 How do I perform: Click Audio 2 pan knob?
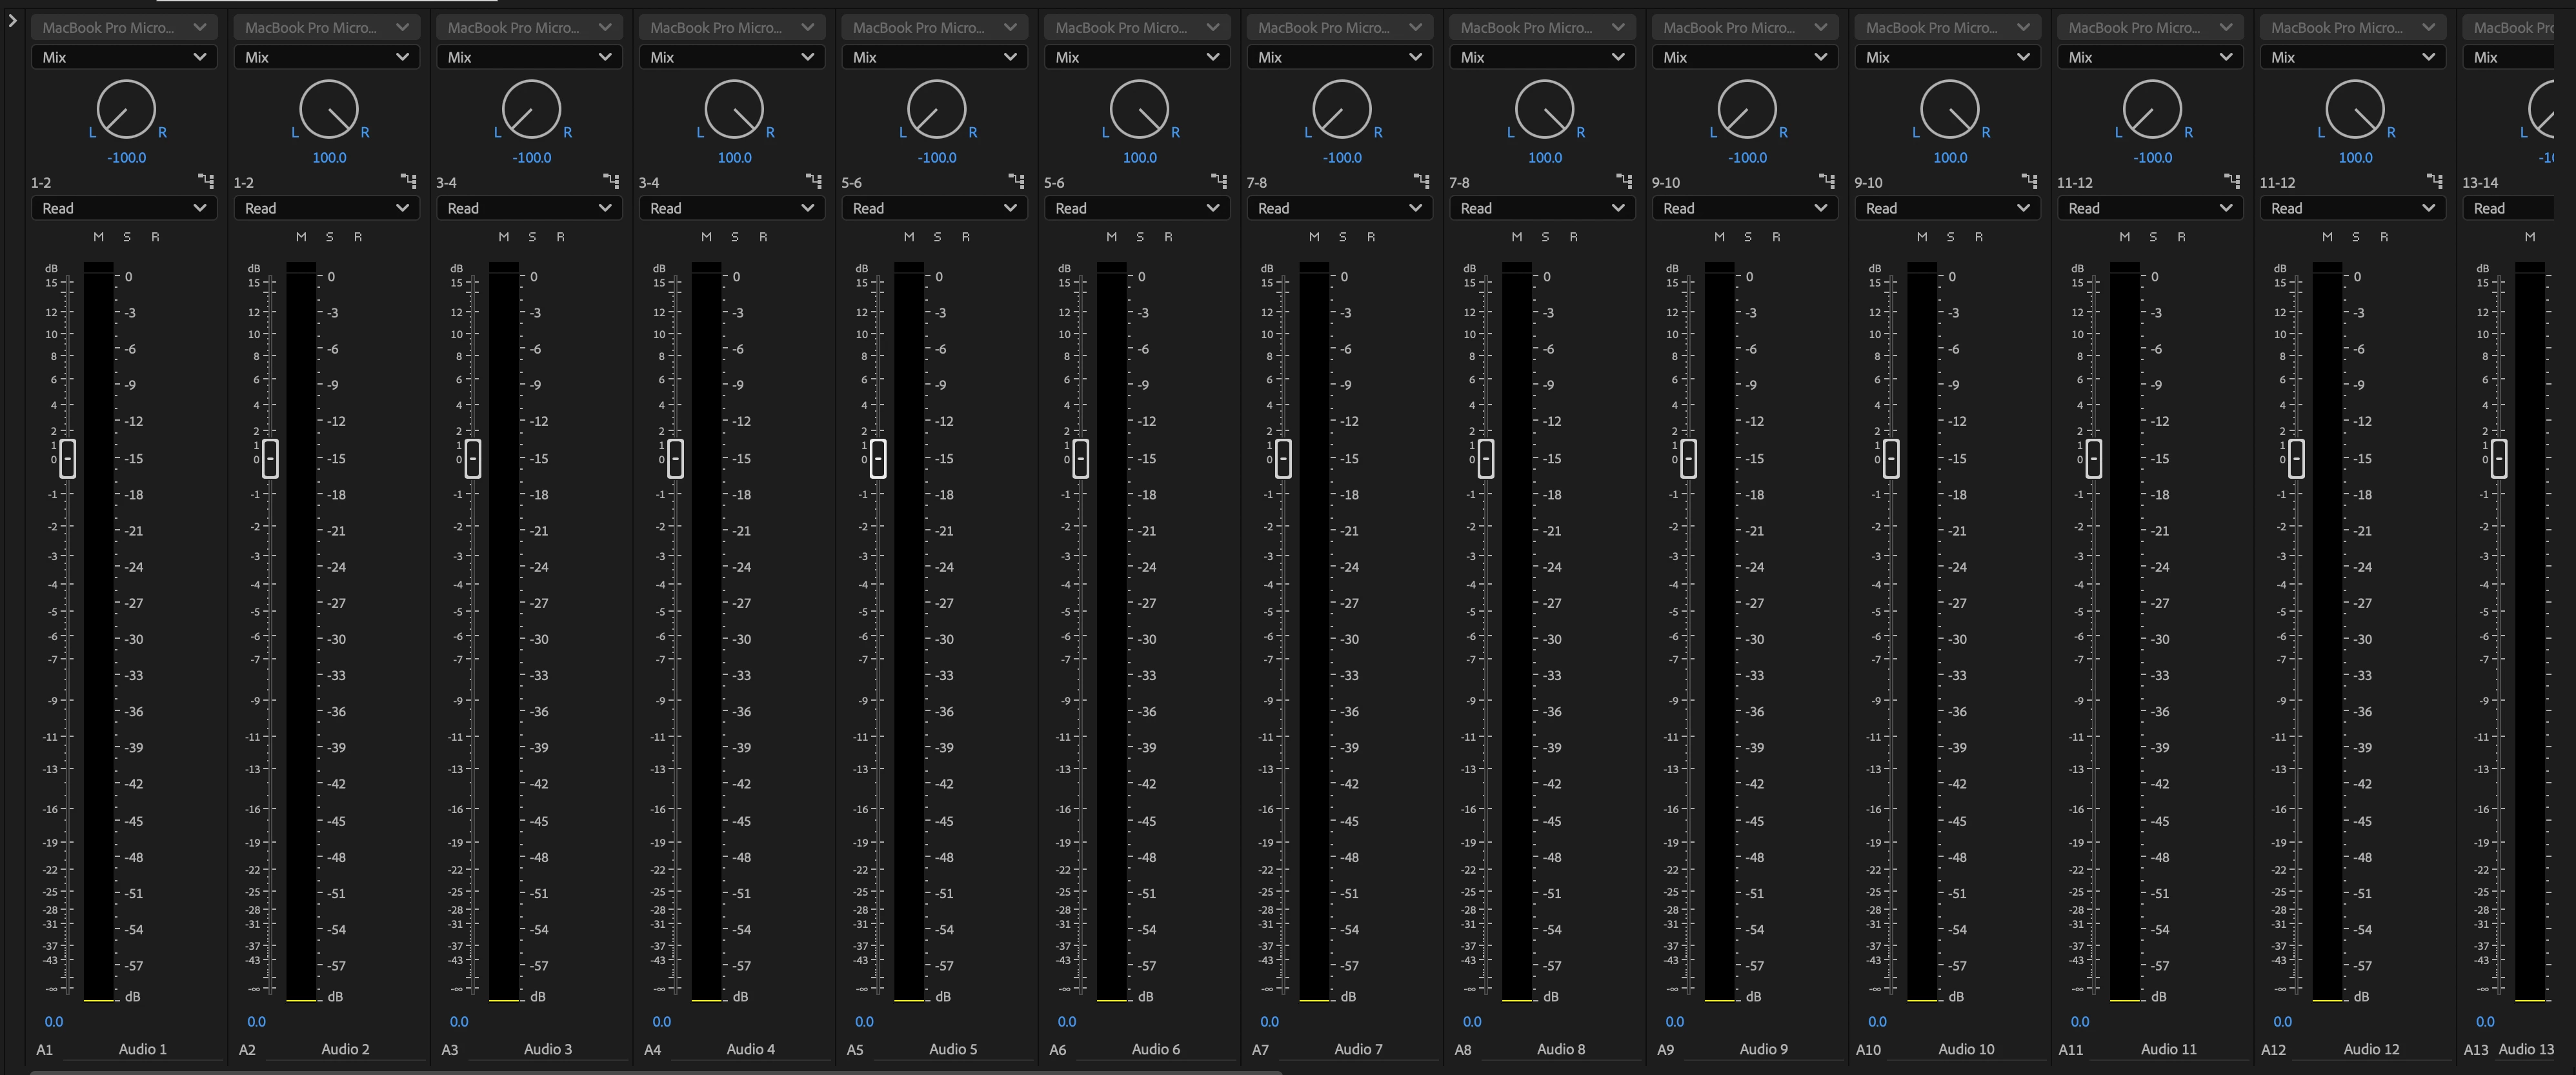coord(329,110)
